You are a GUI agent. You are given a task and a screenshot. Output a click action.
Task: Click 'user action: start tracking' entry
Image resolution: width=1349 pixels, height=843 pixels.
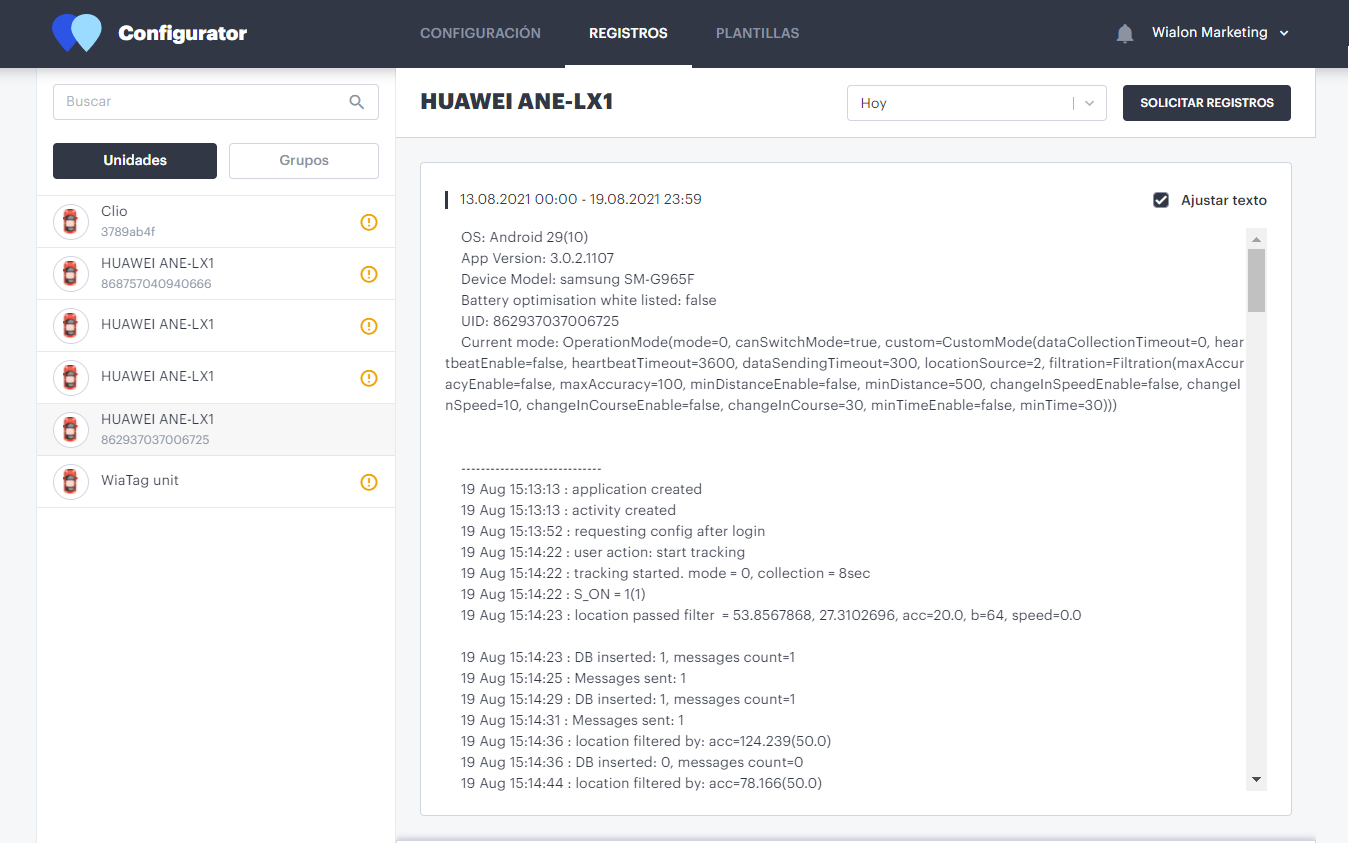tap(603, 552)
